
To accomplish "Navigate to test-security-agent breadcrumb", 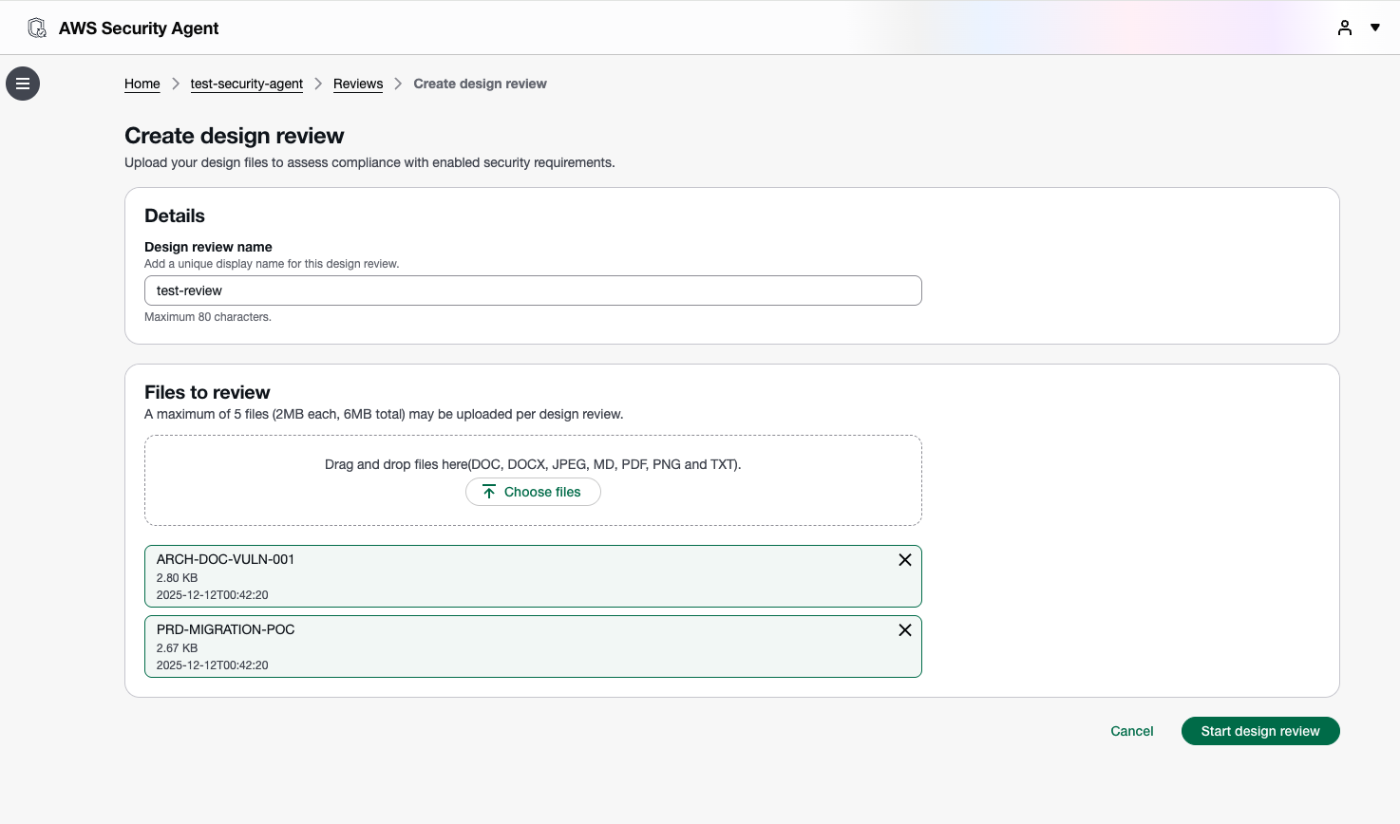I will [246, 84].
